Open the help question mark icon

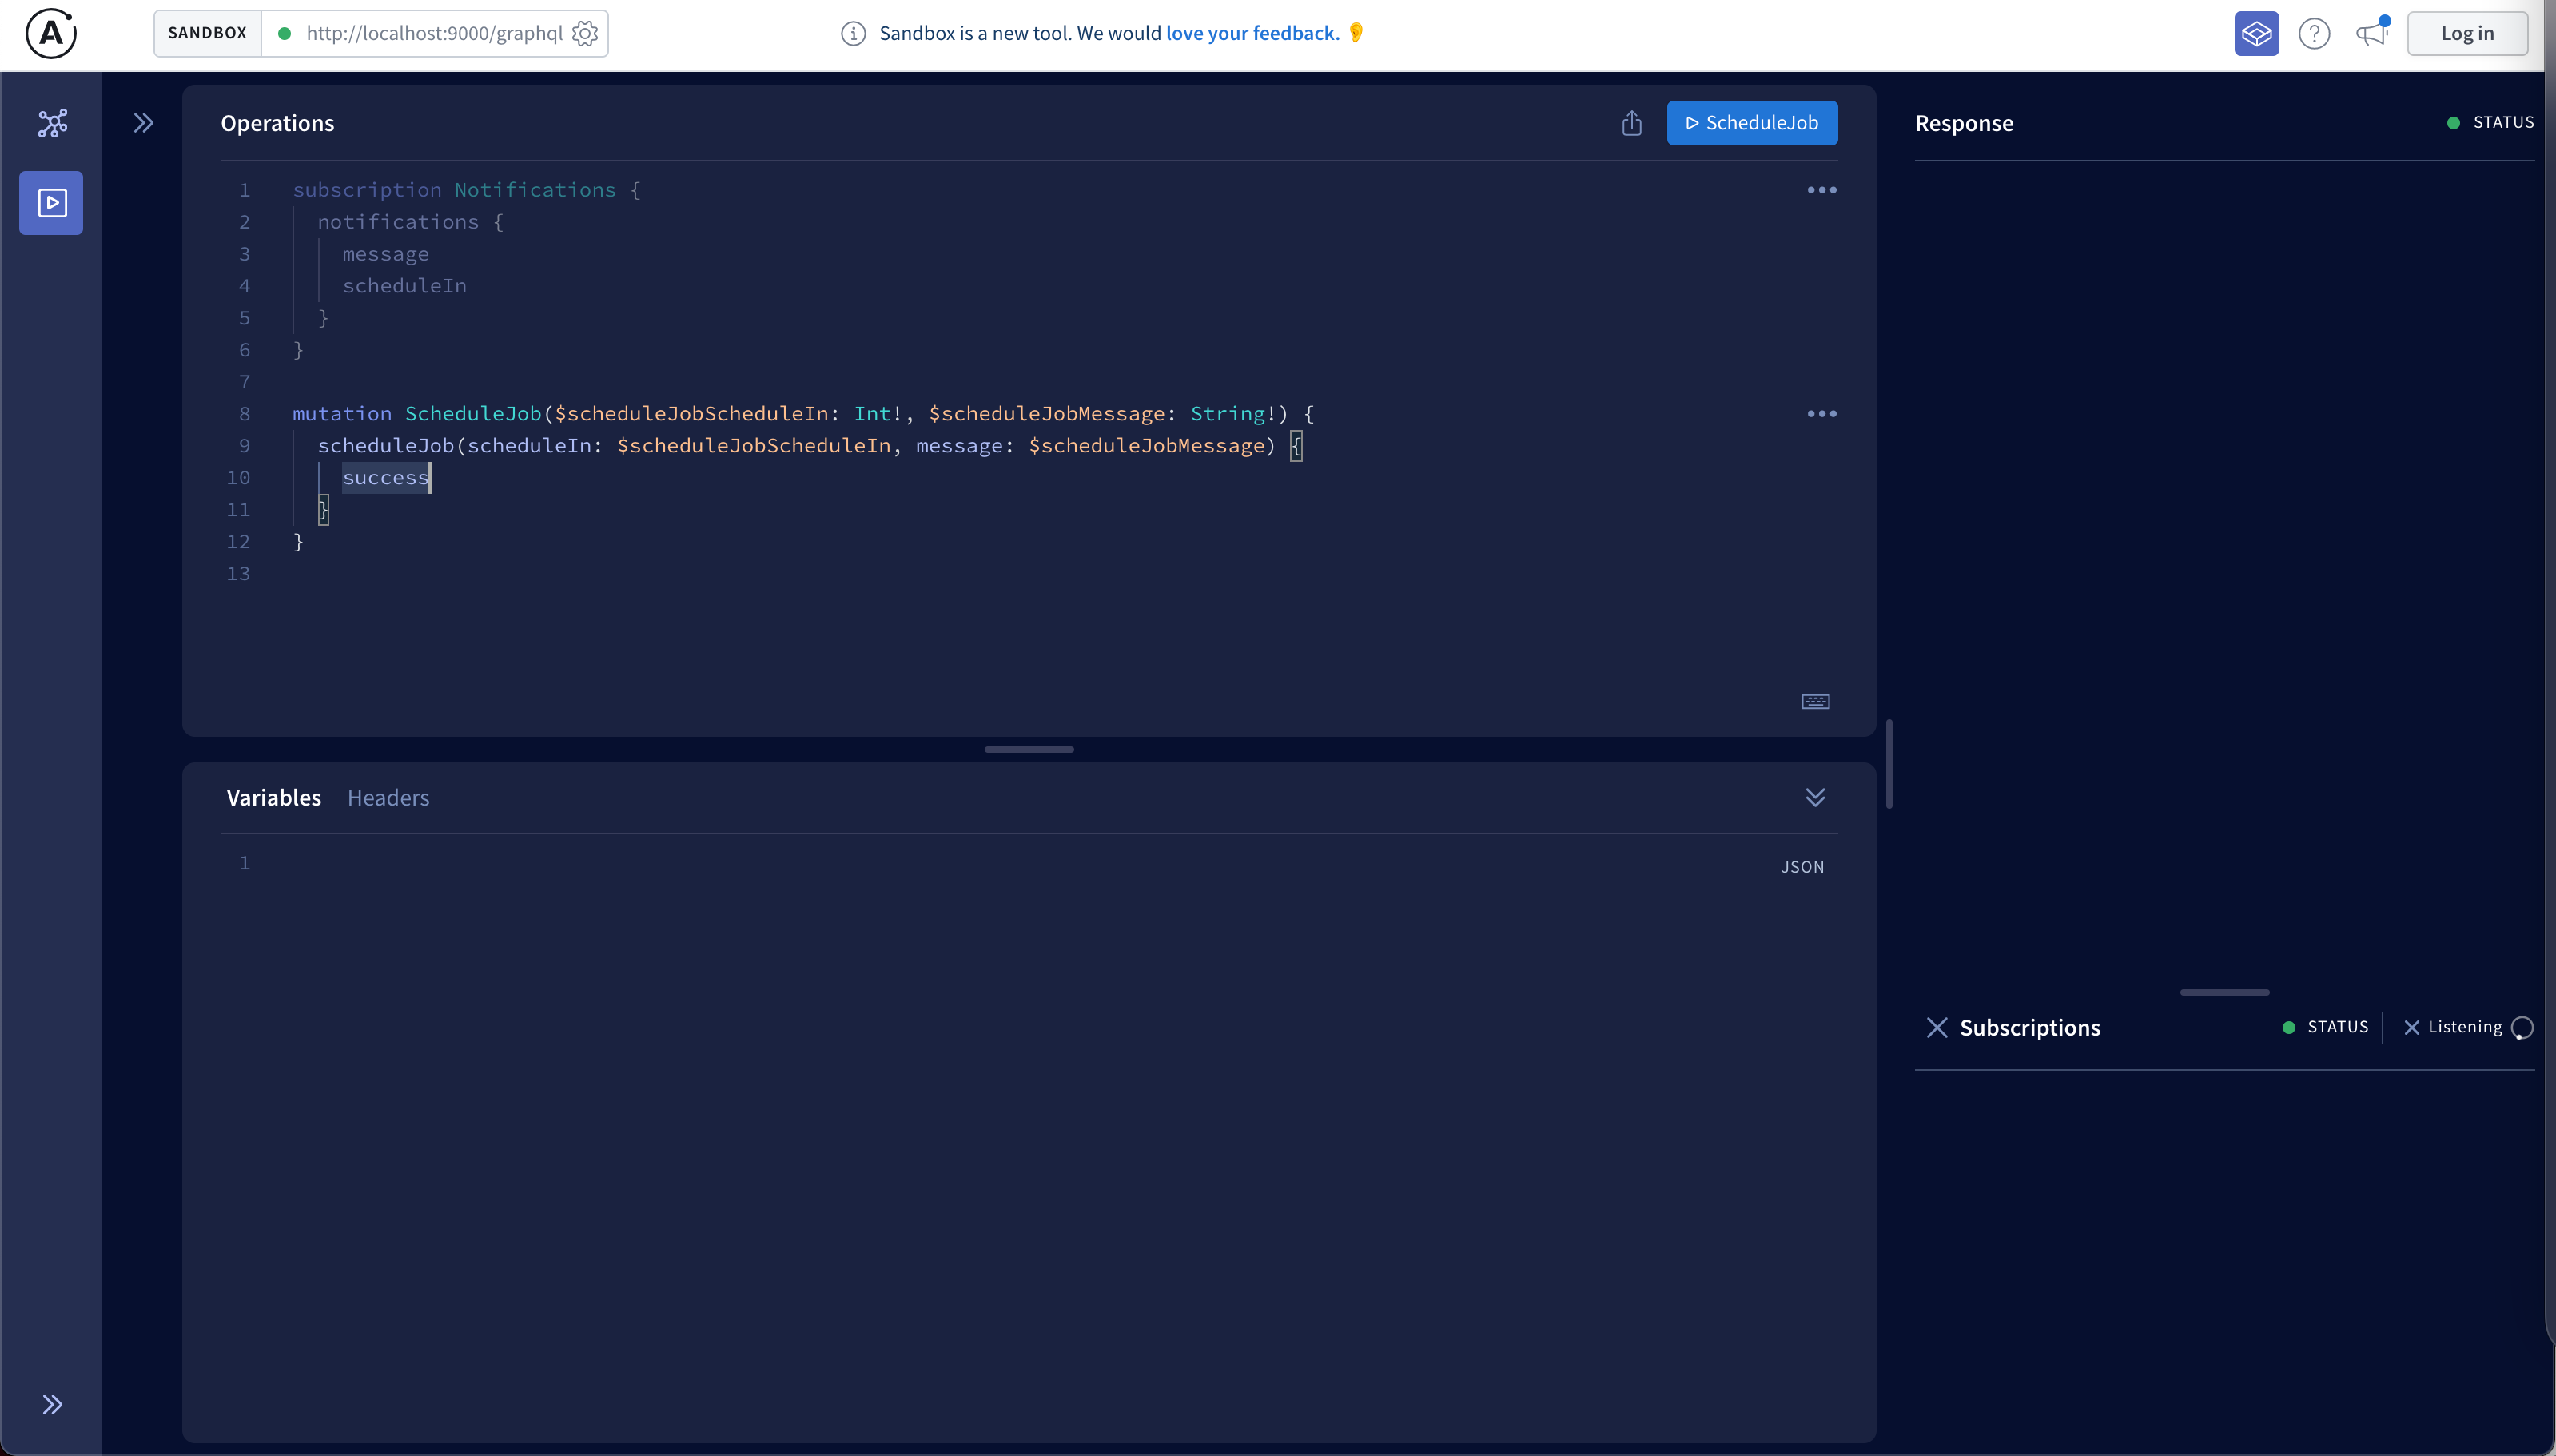click(2314, 34)
